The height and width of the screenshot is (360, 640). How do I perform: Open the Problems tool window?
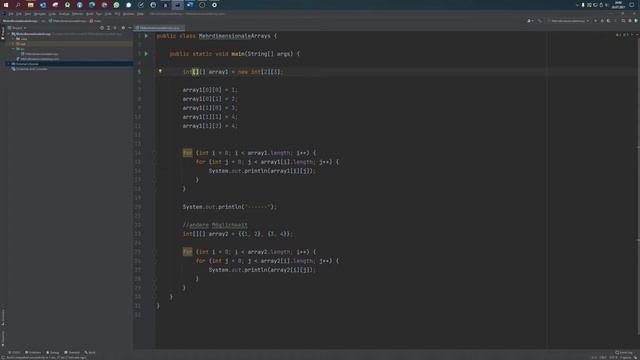click(x=33, y=352)
